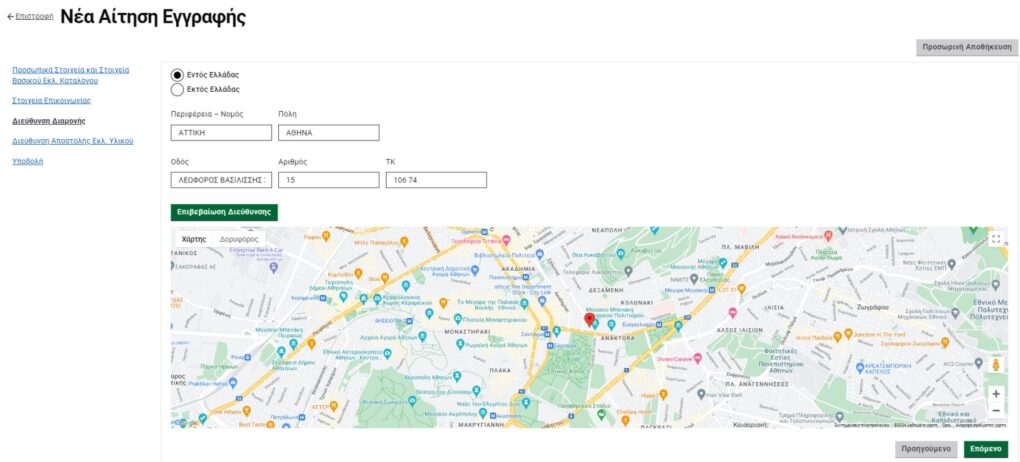
Task: Switch map to Δορυφόρος satellite view
Action: click(239, 239)
